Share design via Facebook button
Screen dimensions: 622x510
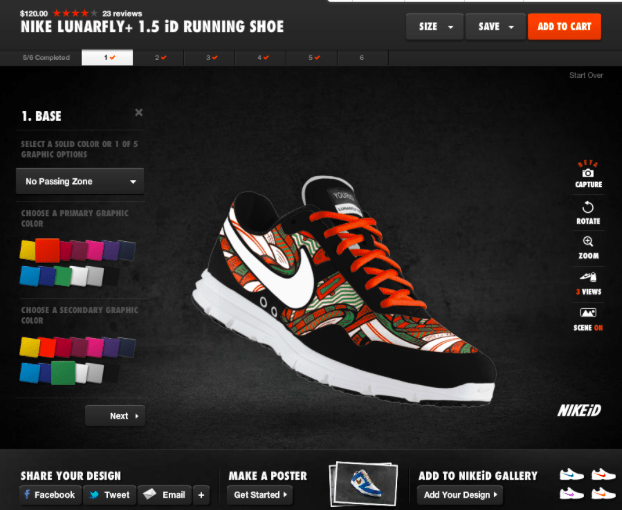coord(50,494)
